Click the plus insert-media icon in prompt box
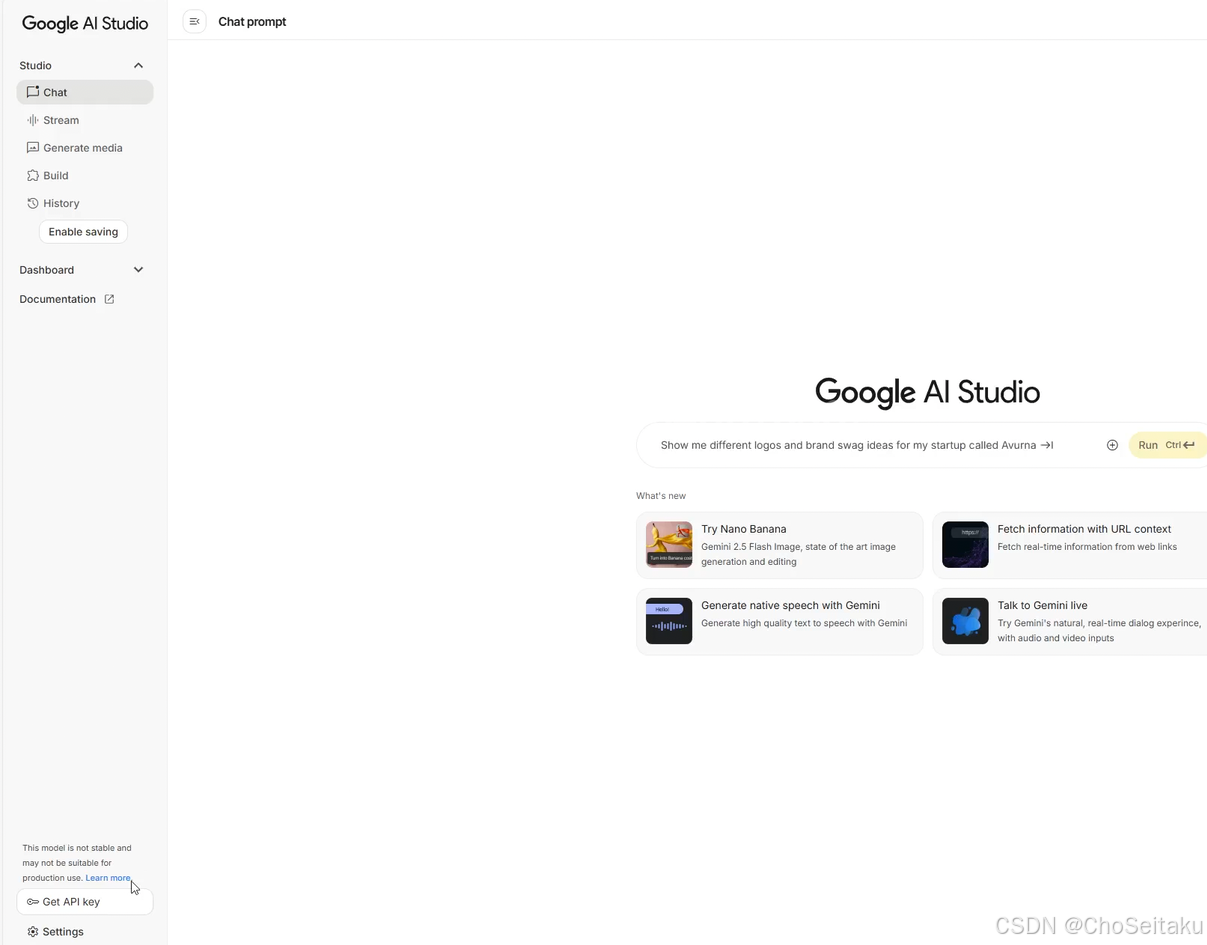The width and height of the screenshot is (1207, 945). click(x=1112, y=445)
